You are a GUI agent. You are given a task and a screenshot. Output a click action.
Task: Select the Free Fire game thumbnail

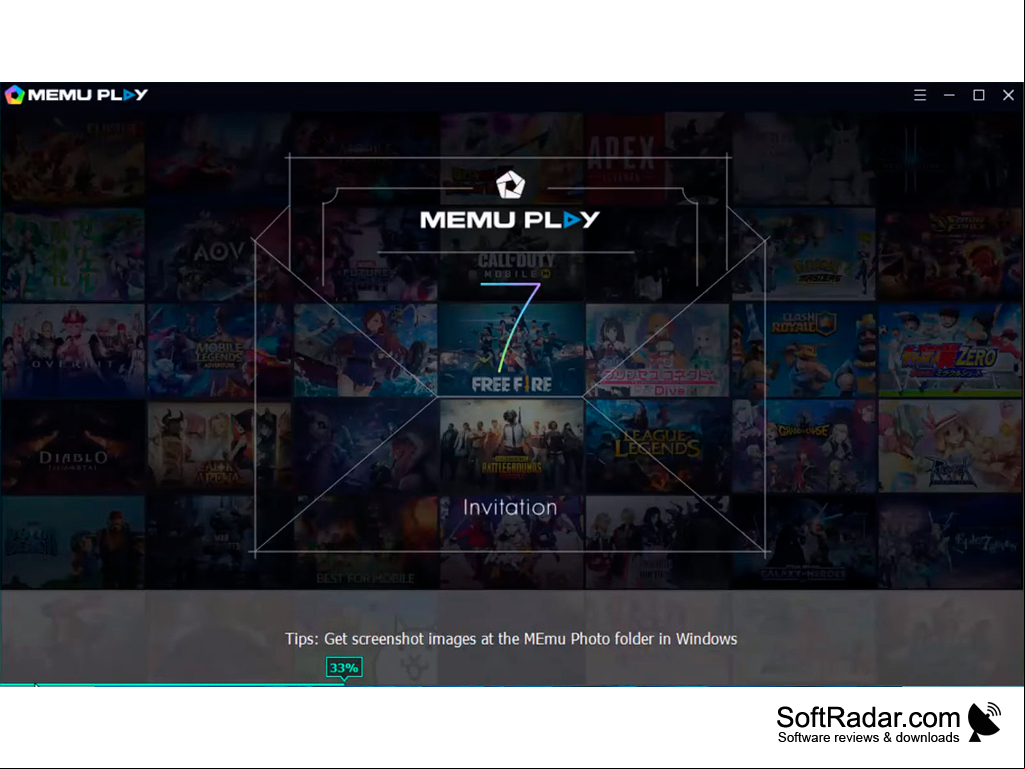(x=511, y=350)
